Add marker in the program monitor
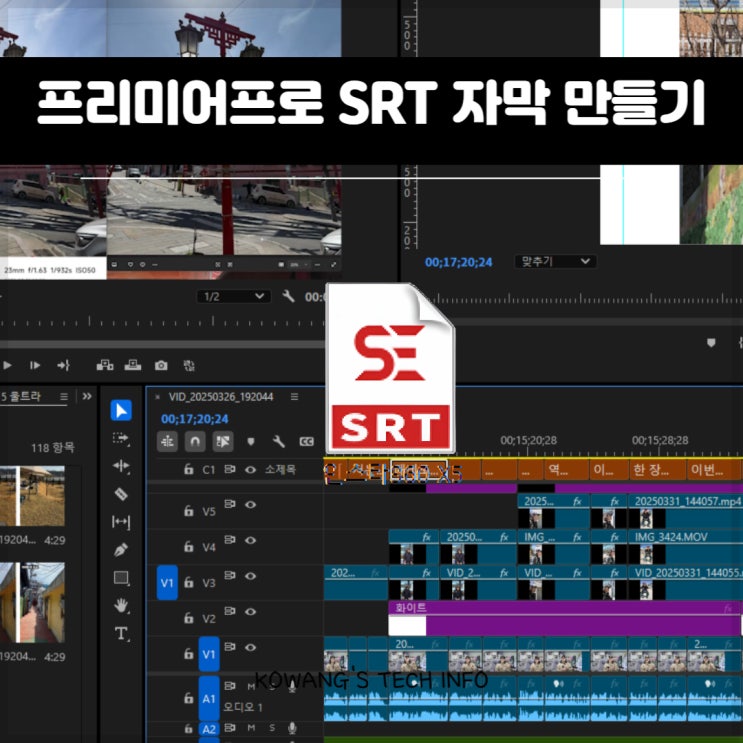The width and height of the screenshot is (743, 743). coord(711,343)
